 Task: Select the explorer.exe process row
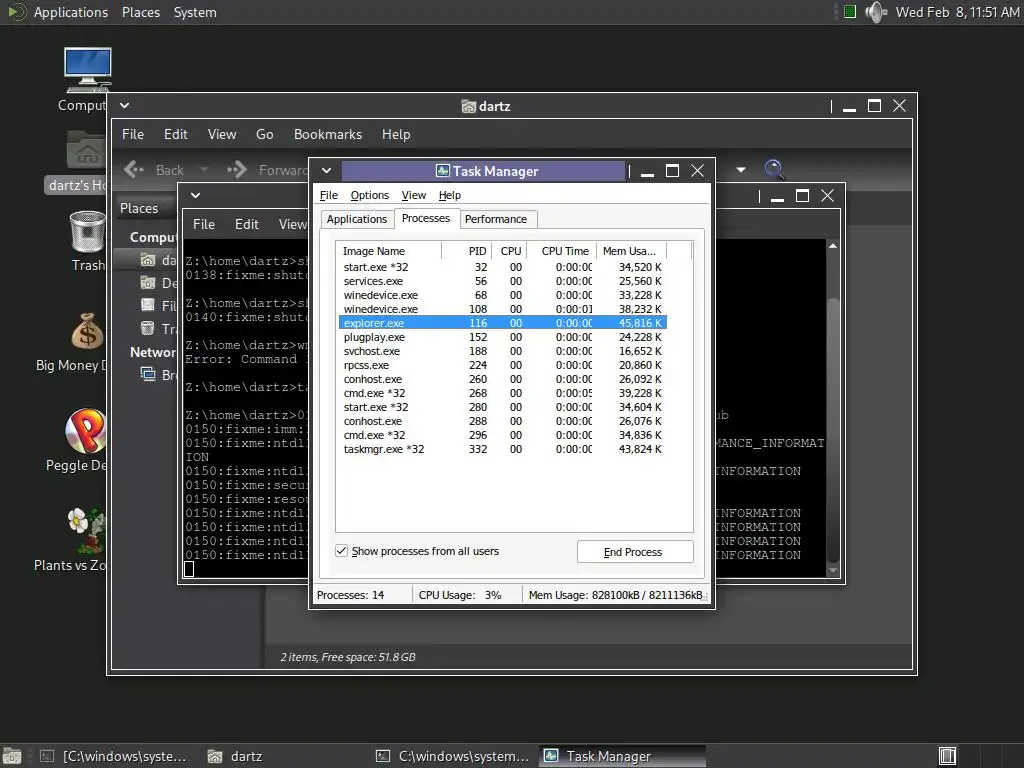[x=502, y=323]
